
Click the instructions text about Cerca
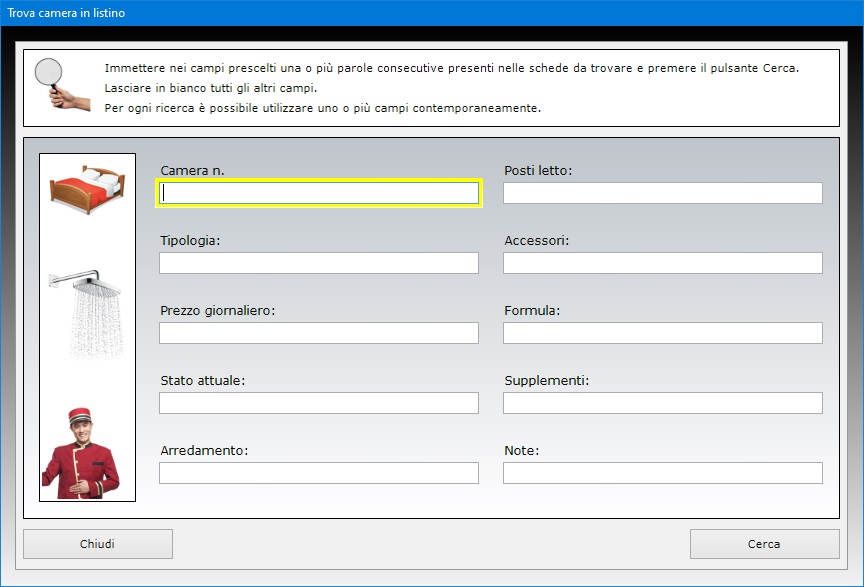(451, 68)
